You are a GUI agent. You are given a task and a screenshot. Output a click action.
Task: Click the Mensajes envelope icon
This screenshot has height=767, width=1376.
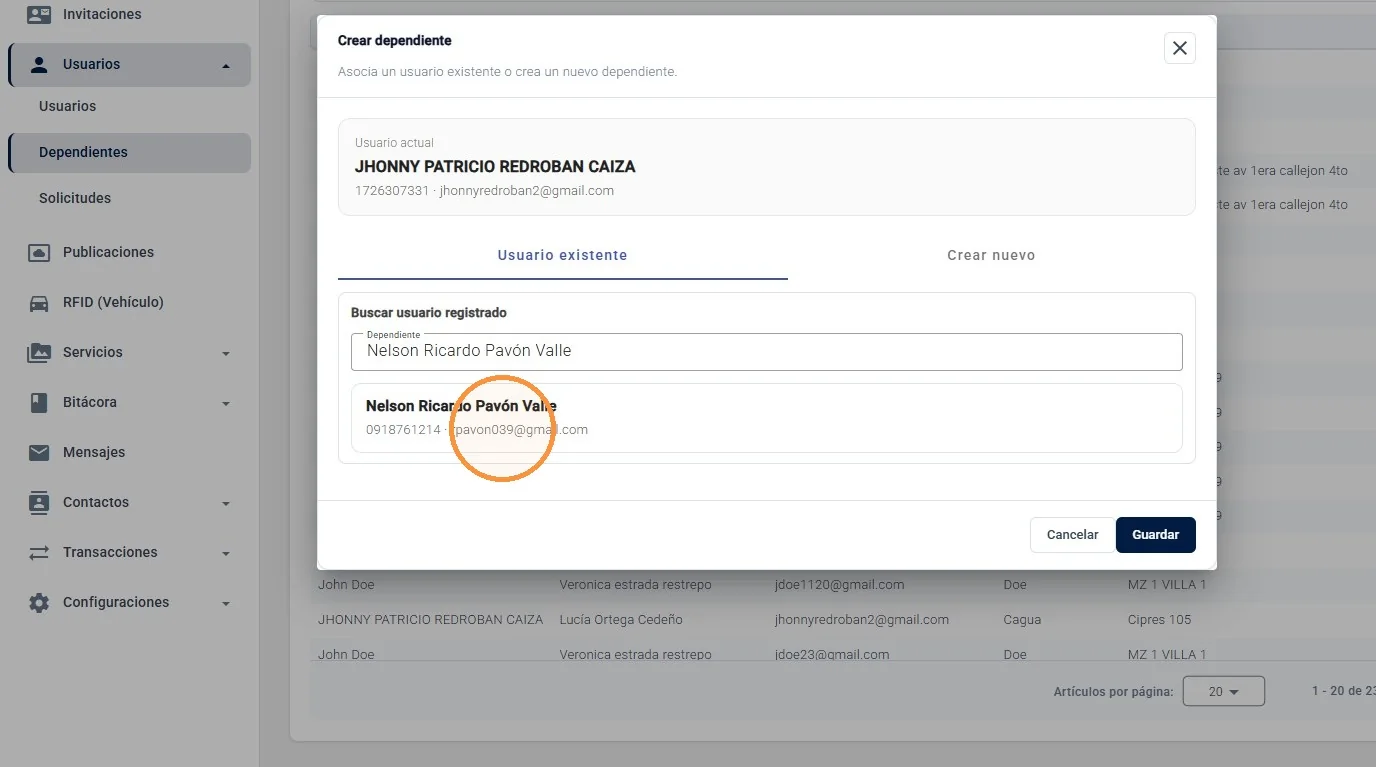pyautogui.click(x=39, y=453)
